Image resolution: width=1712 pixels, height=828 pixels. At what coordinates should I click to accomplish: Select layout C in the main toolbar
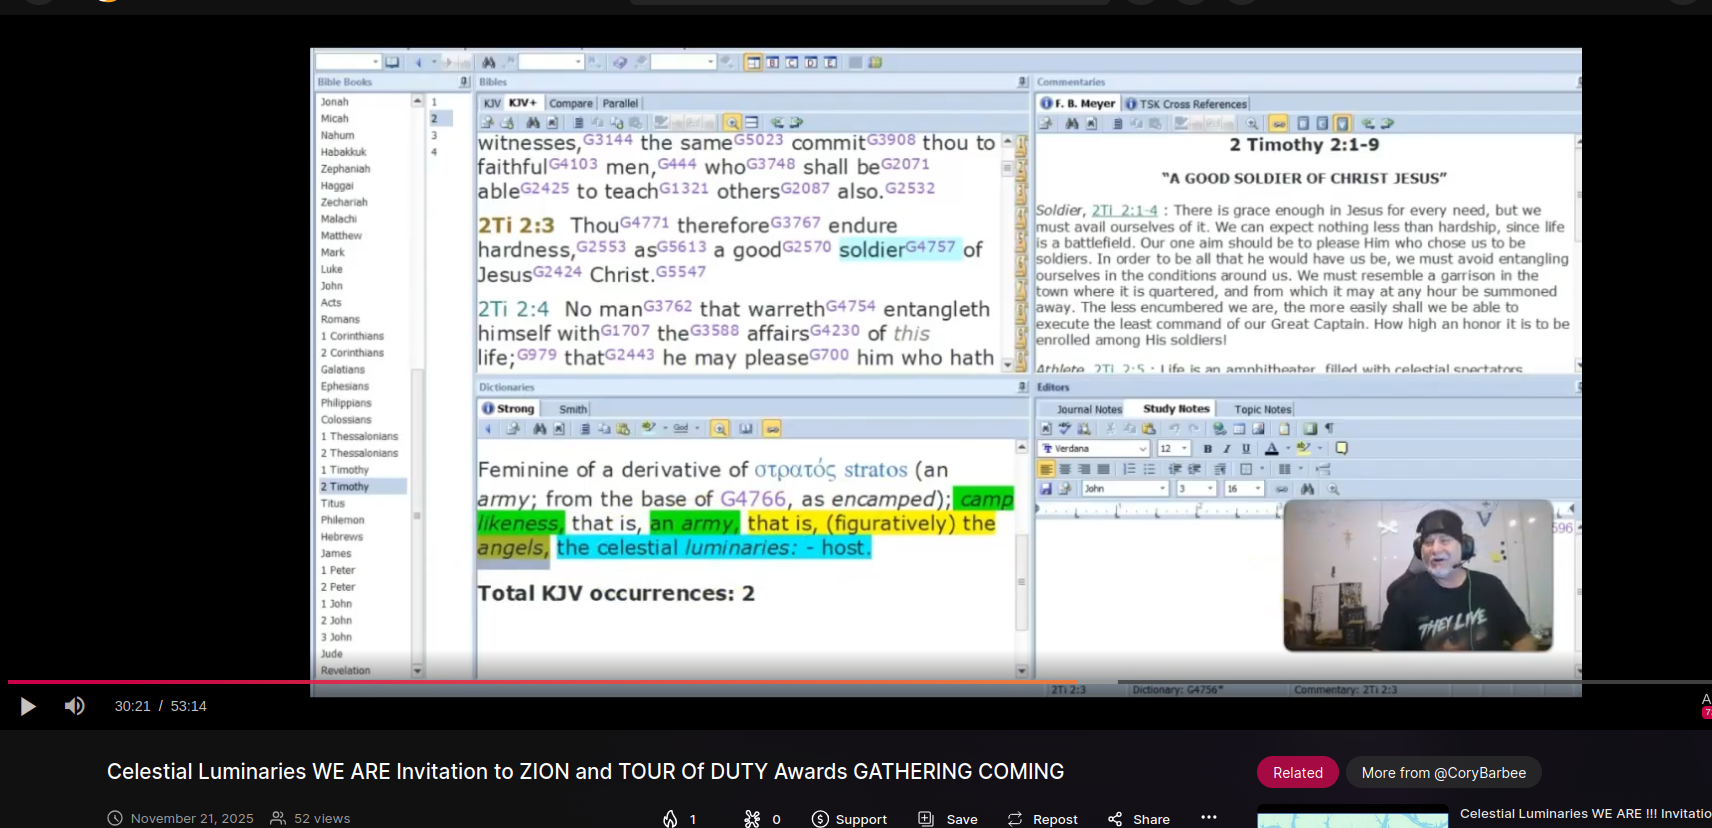click(x=792, y=62)
